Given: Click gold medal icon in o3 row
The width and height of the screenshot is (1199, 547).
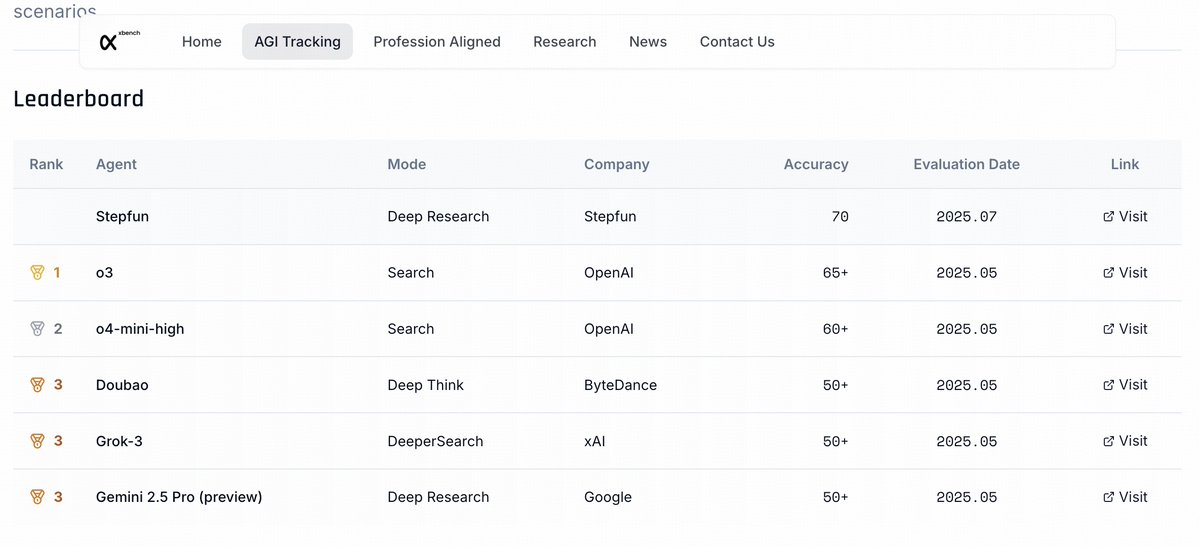Looking at the screenshot, I should click(37, 272).
